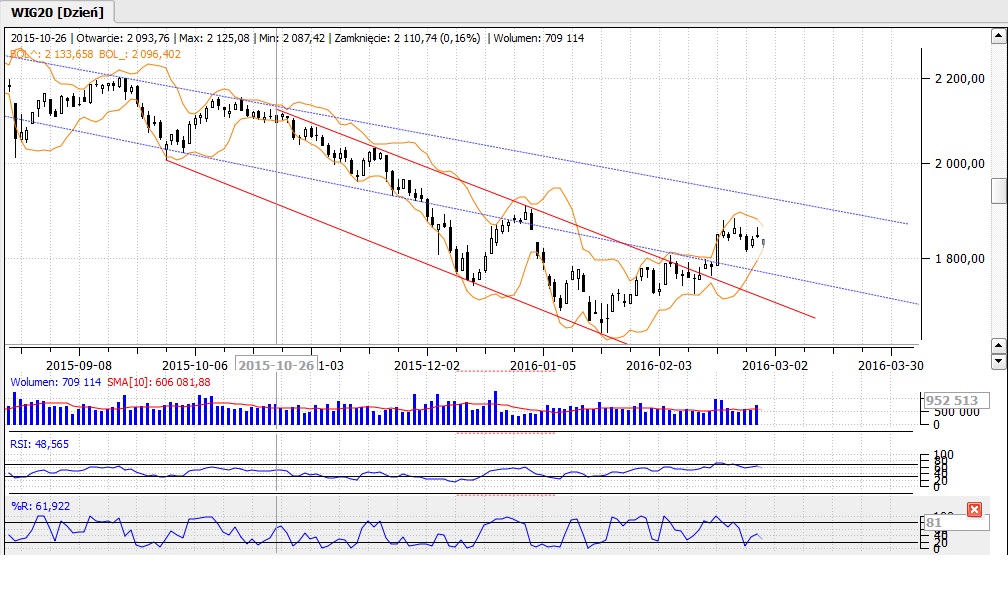The image size is (1008, 595).
Task: Click the %R: 61,922 label
Action: click(40, 506)
